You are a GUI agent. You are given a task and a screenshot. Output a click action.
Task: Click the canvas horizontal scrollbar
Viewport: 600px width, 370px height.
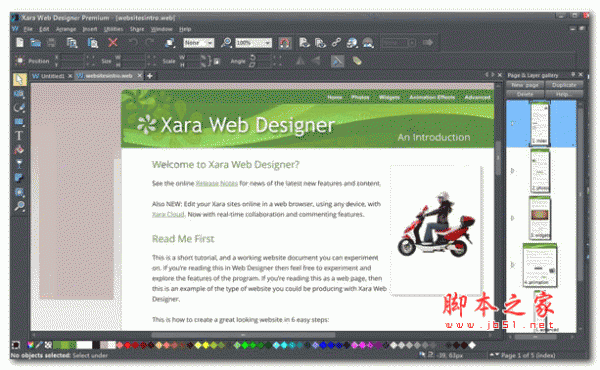coord(243,335)
